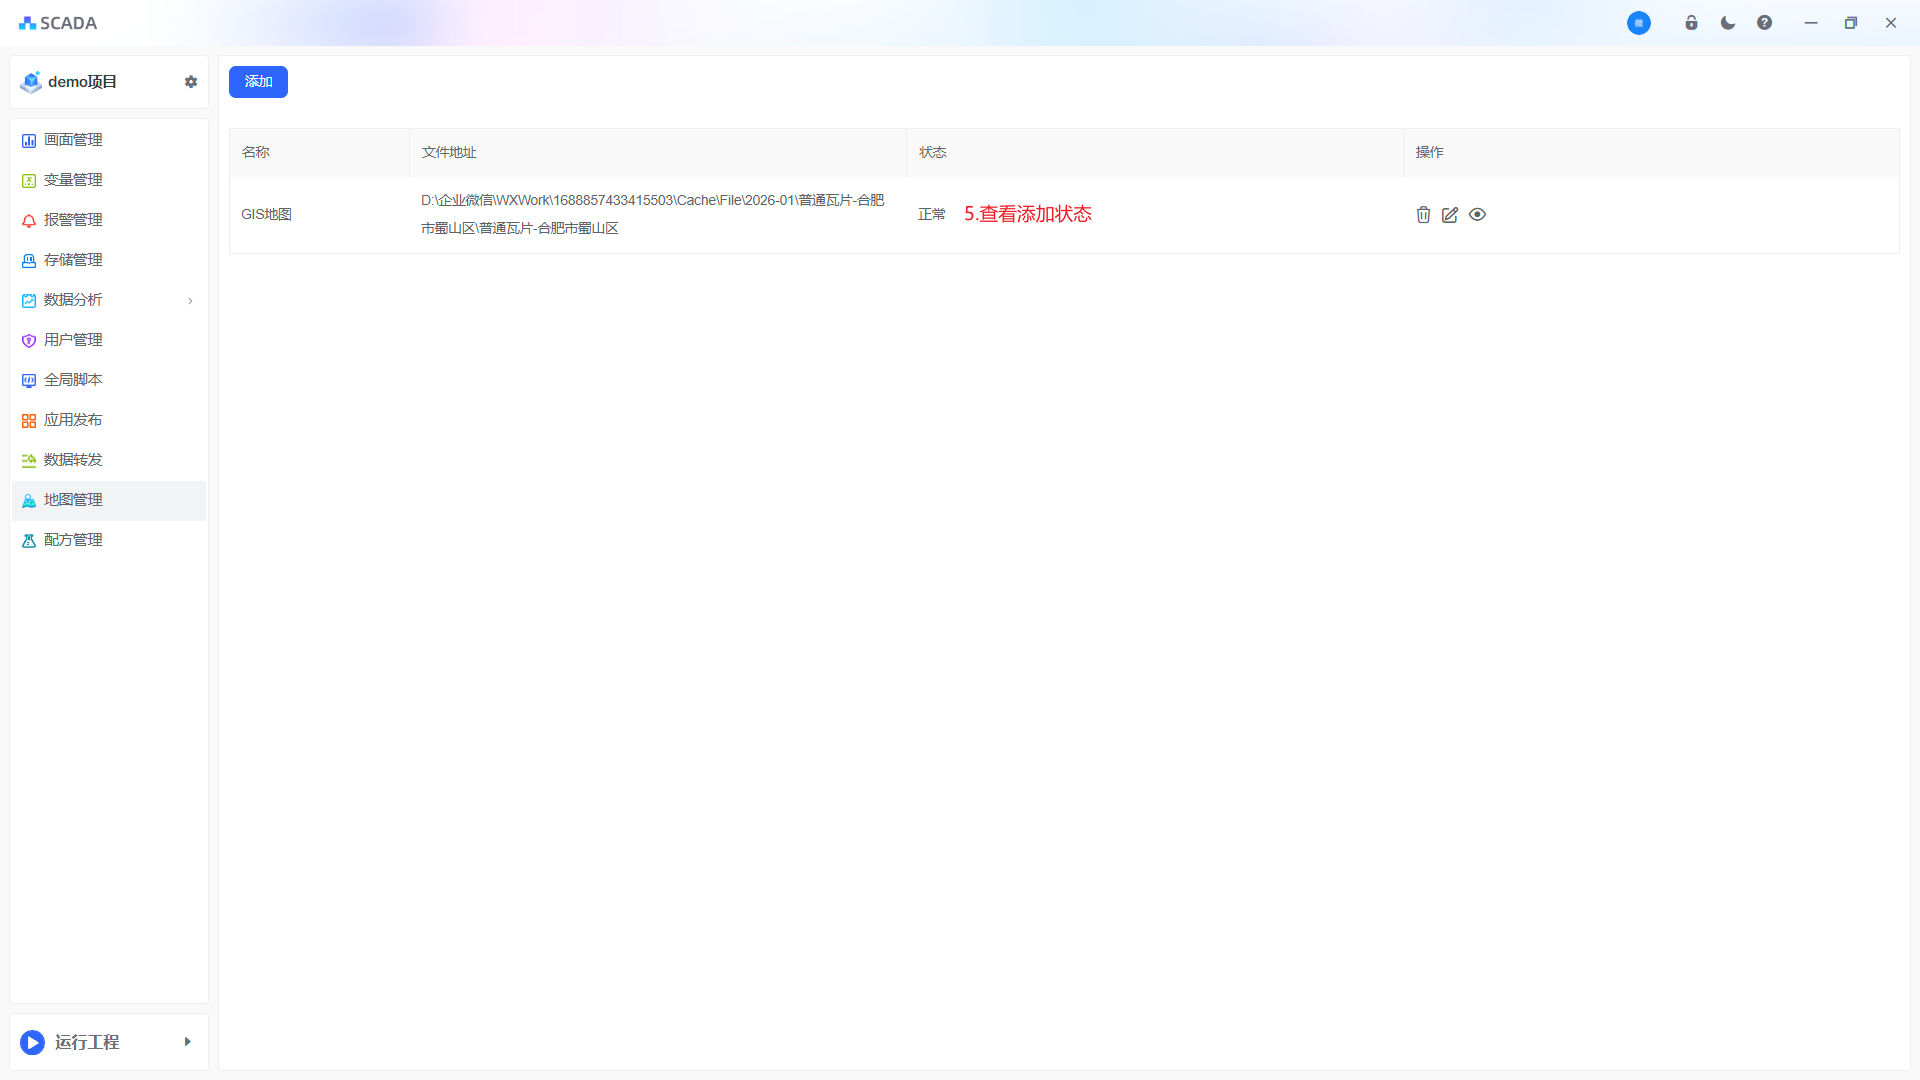This screenshot has width=1920, height=1080.
Task: Click the GIS地图 file path text
Action: coord(652,214)
